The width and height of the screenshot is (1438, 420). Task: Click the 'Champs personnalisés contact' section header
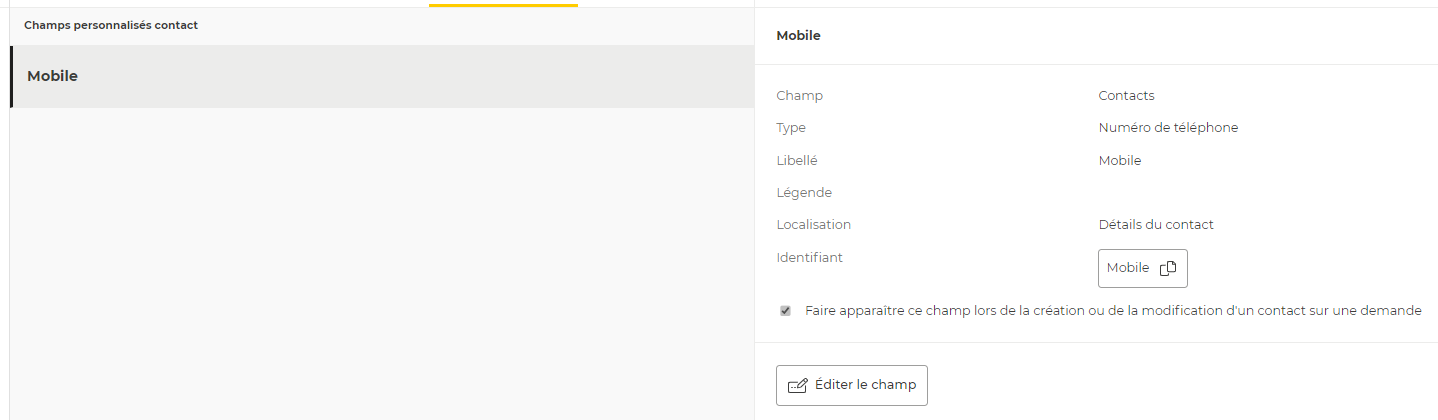pos(111,25)
